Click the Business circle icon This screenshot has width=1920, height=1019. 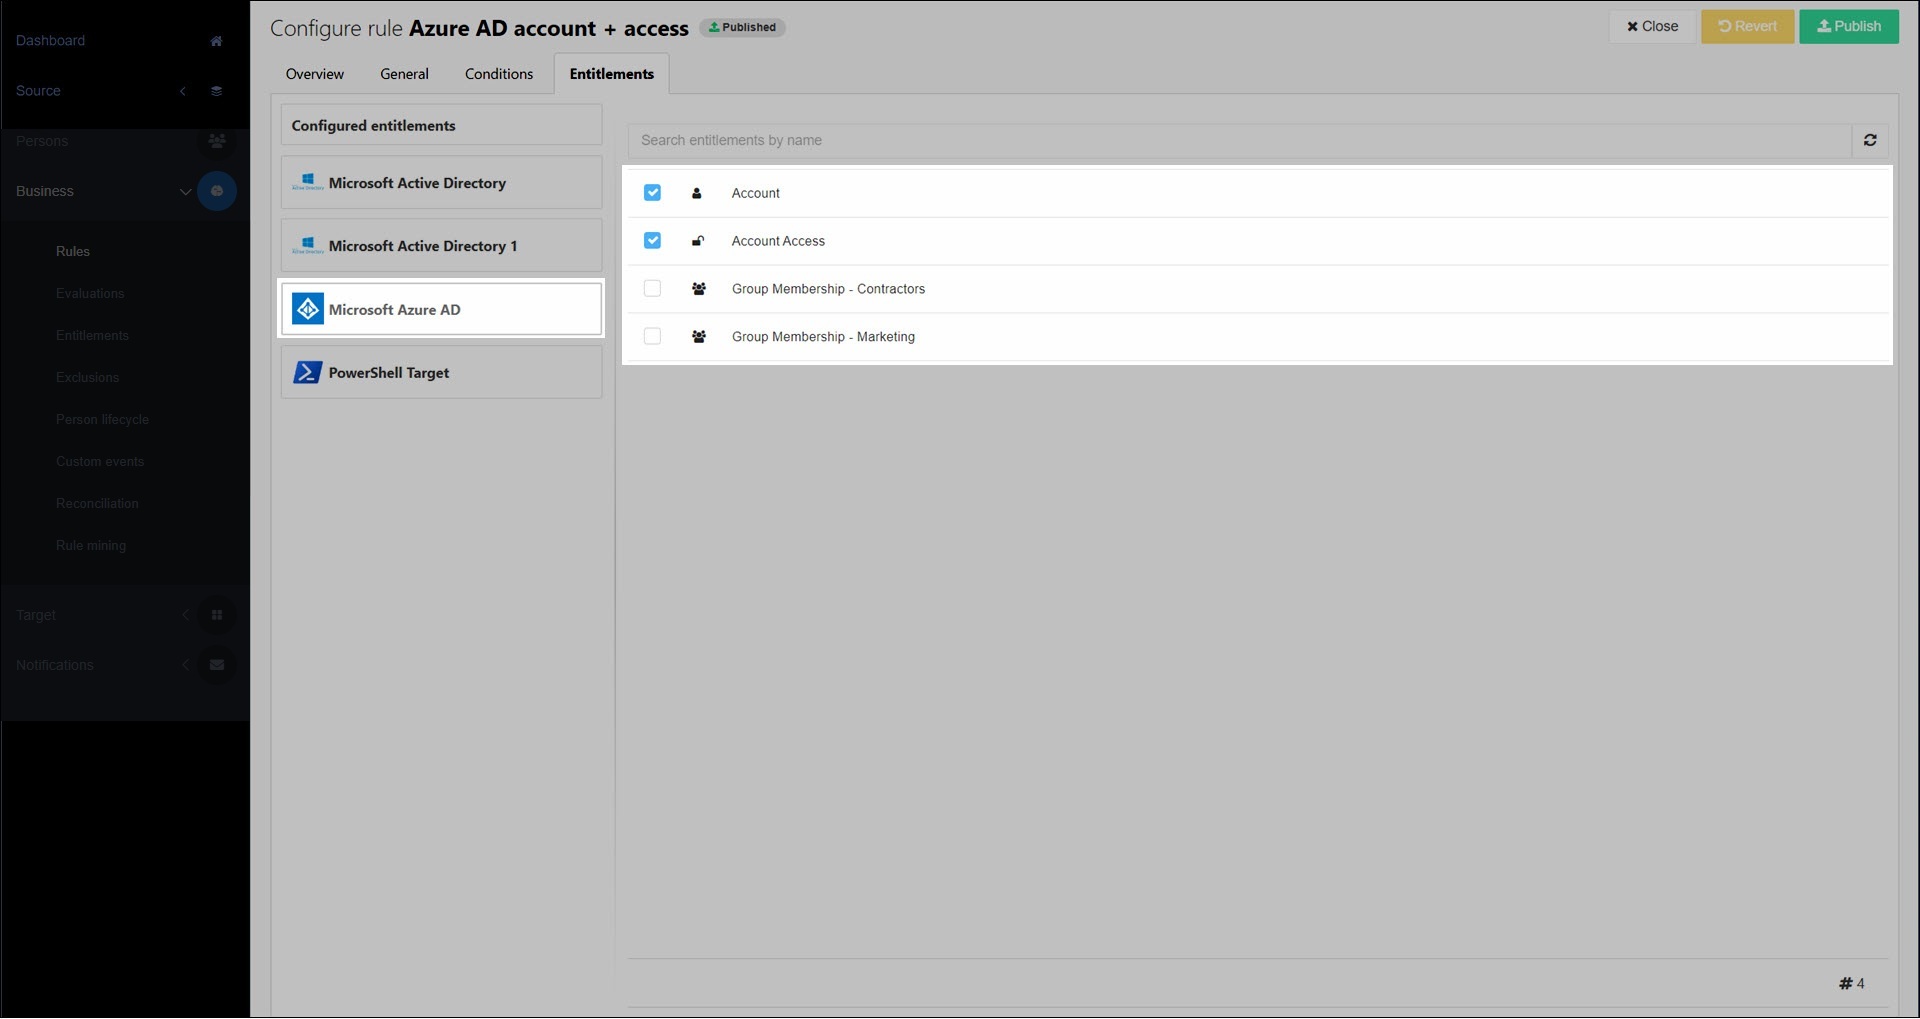coord(216,191)
